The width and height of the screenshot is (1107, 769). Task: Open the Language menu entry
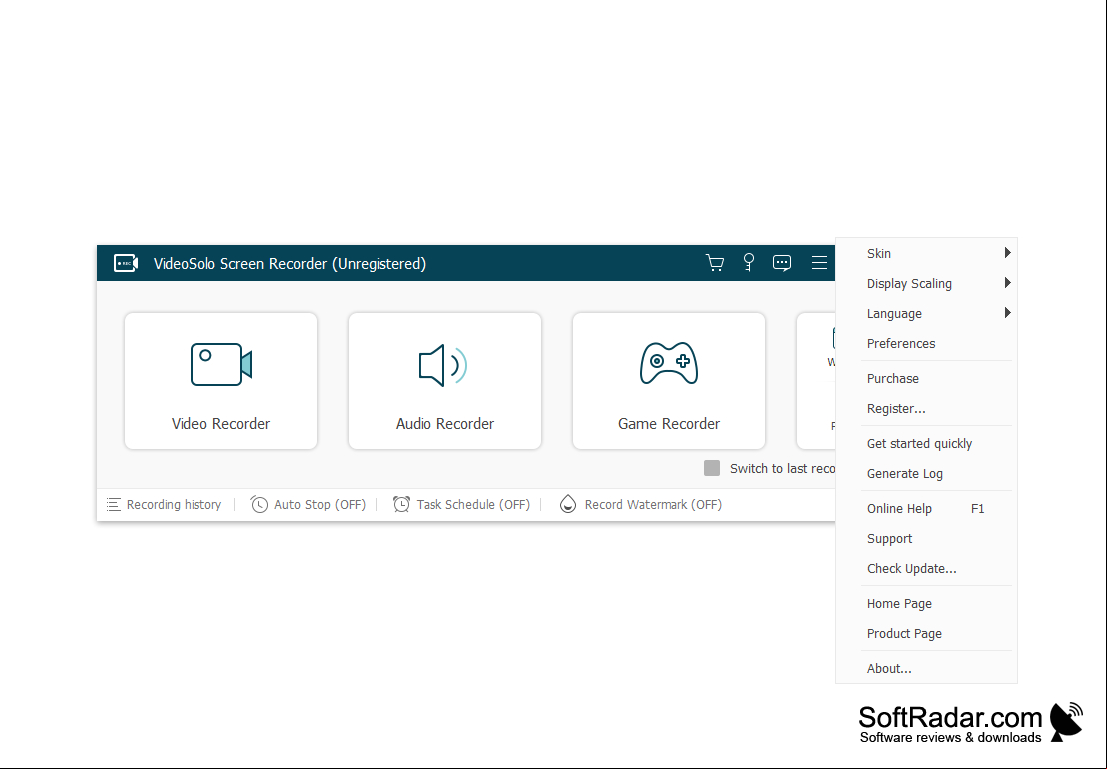[x=926, y=314]
